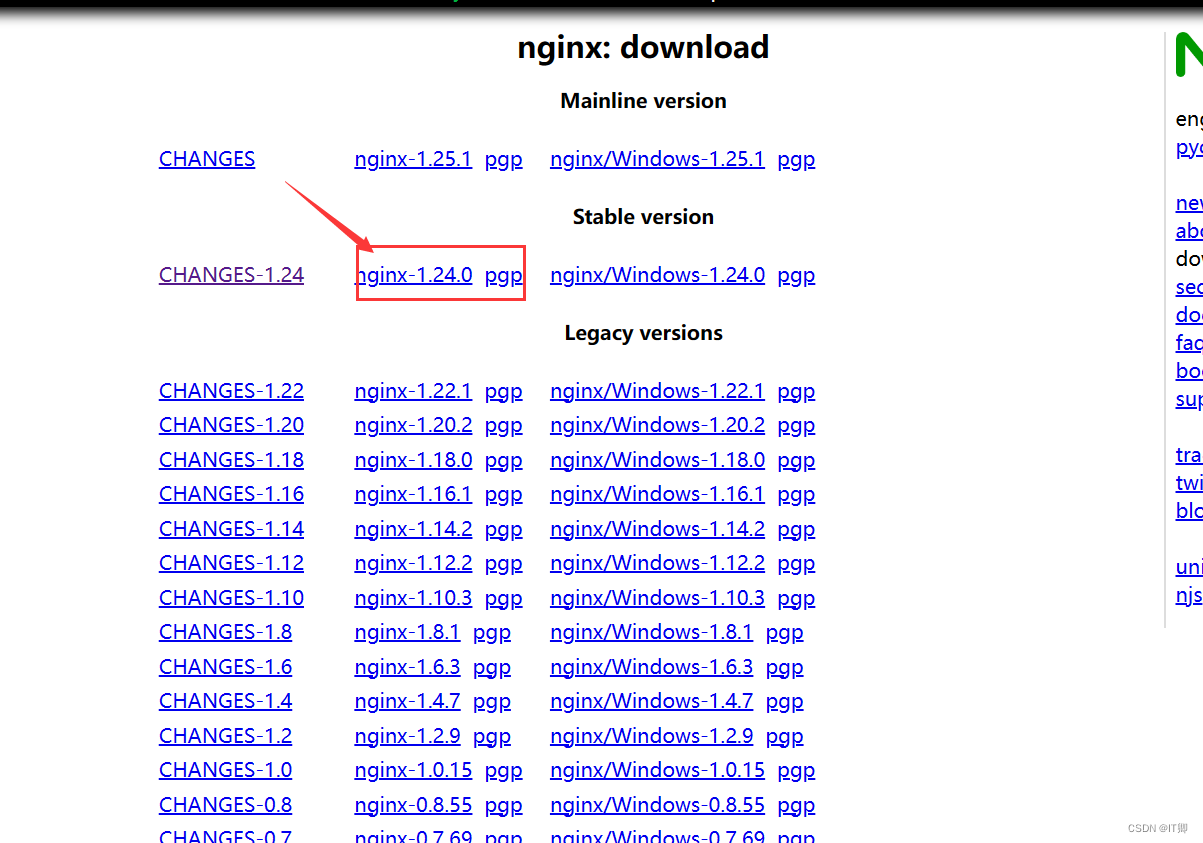Download nginx/Windows-1.12.2
Screen dimensions: 1203x843
[x=657, y=563]
